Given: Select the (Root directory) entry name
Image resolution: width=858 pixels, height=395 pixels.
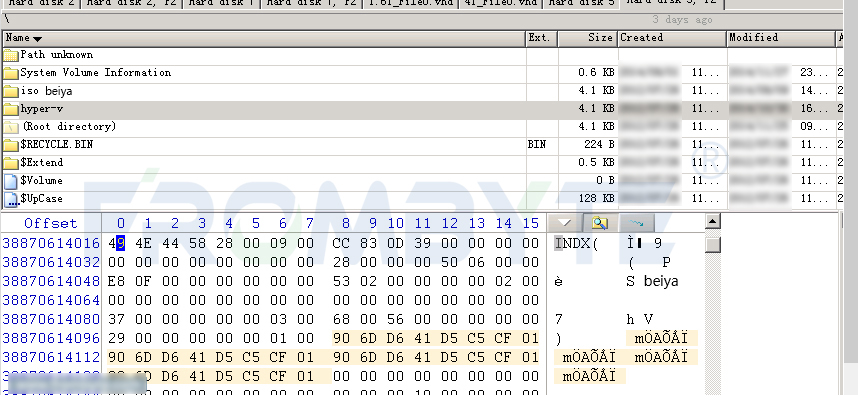Looking at the screenshot, I should 69,127.
